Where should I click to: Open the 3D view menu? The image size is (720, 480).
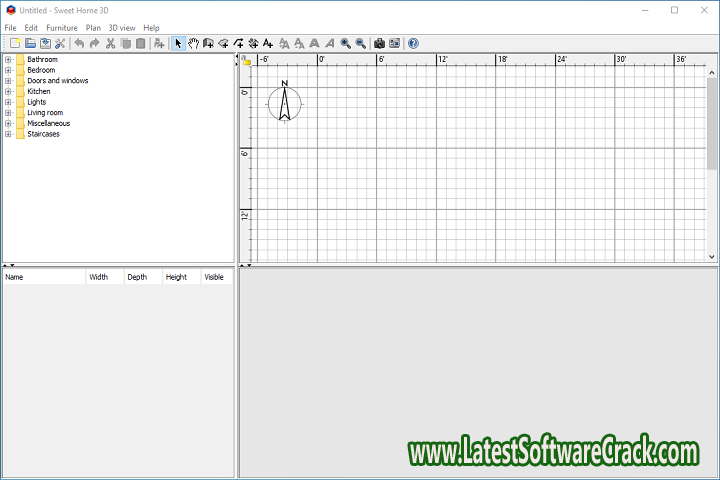121,28
